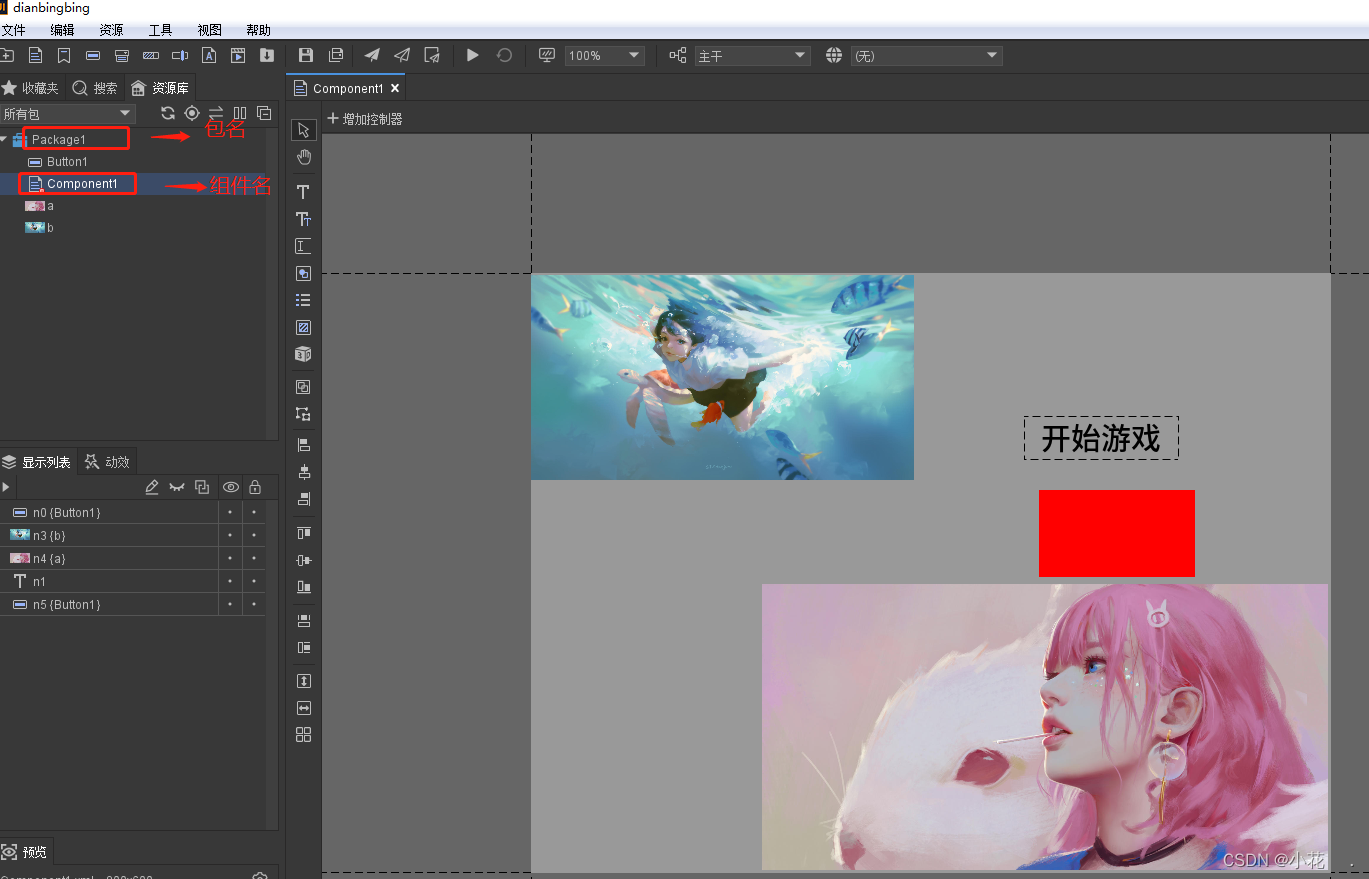This screenshot has width=1369, height=879.
Task: Click the 增加控制器 add controller button
Action: point(362,118)
